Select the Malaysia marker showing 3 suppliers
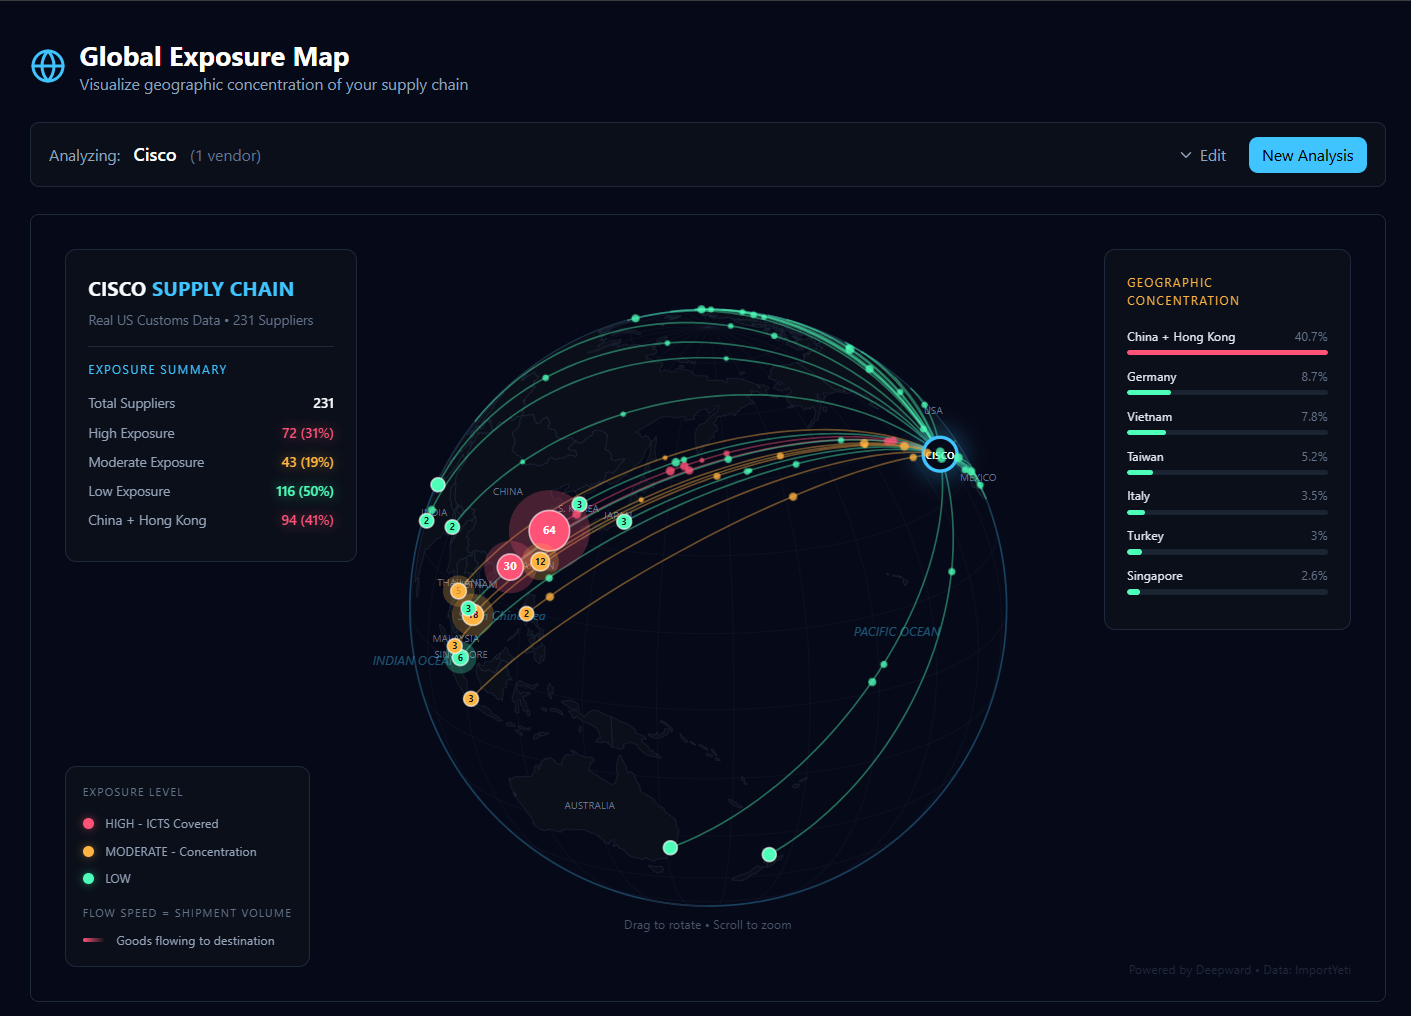 (455, 646)
